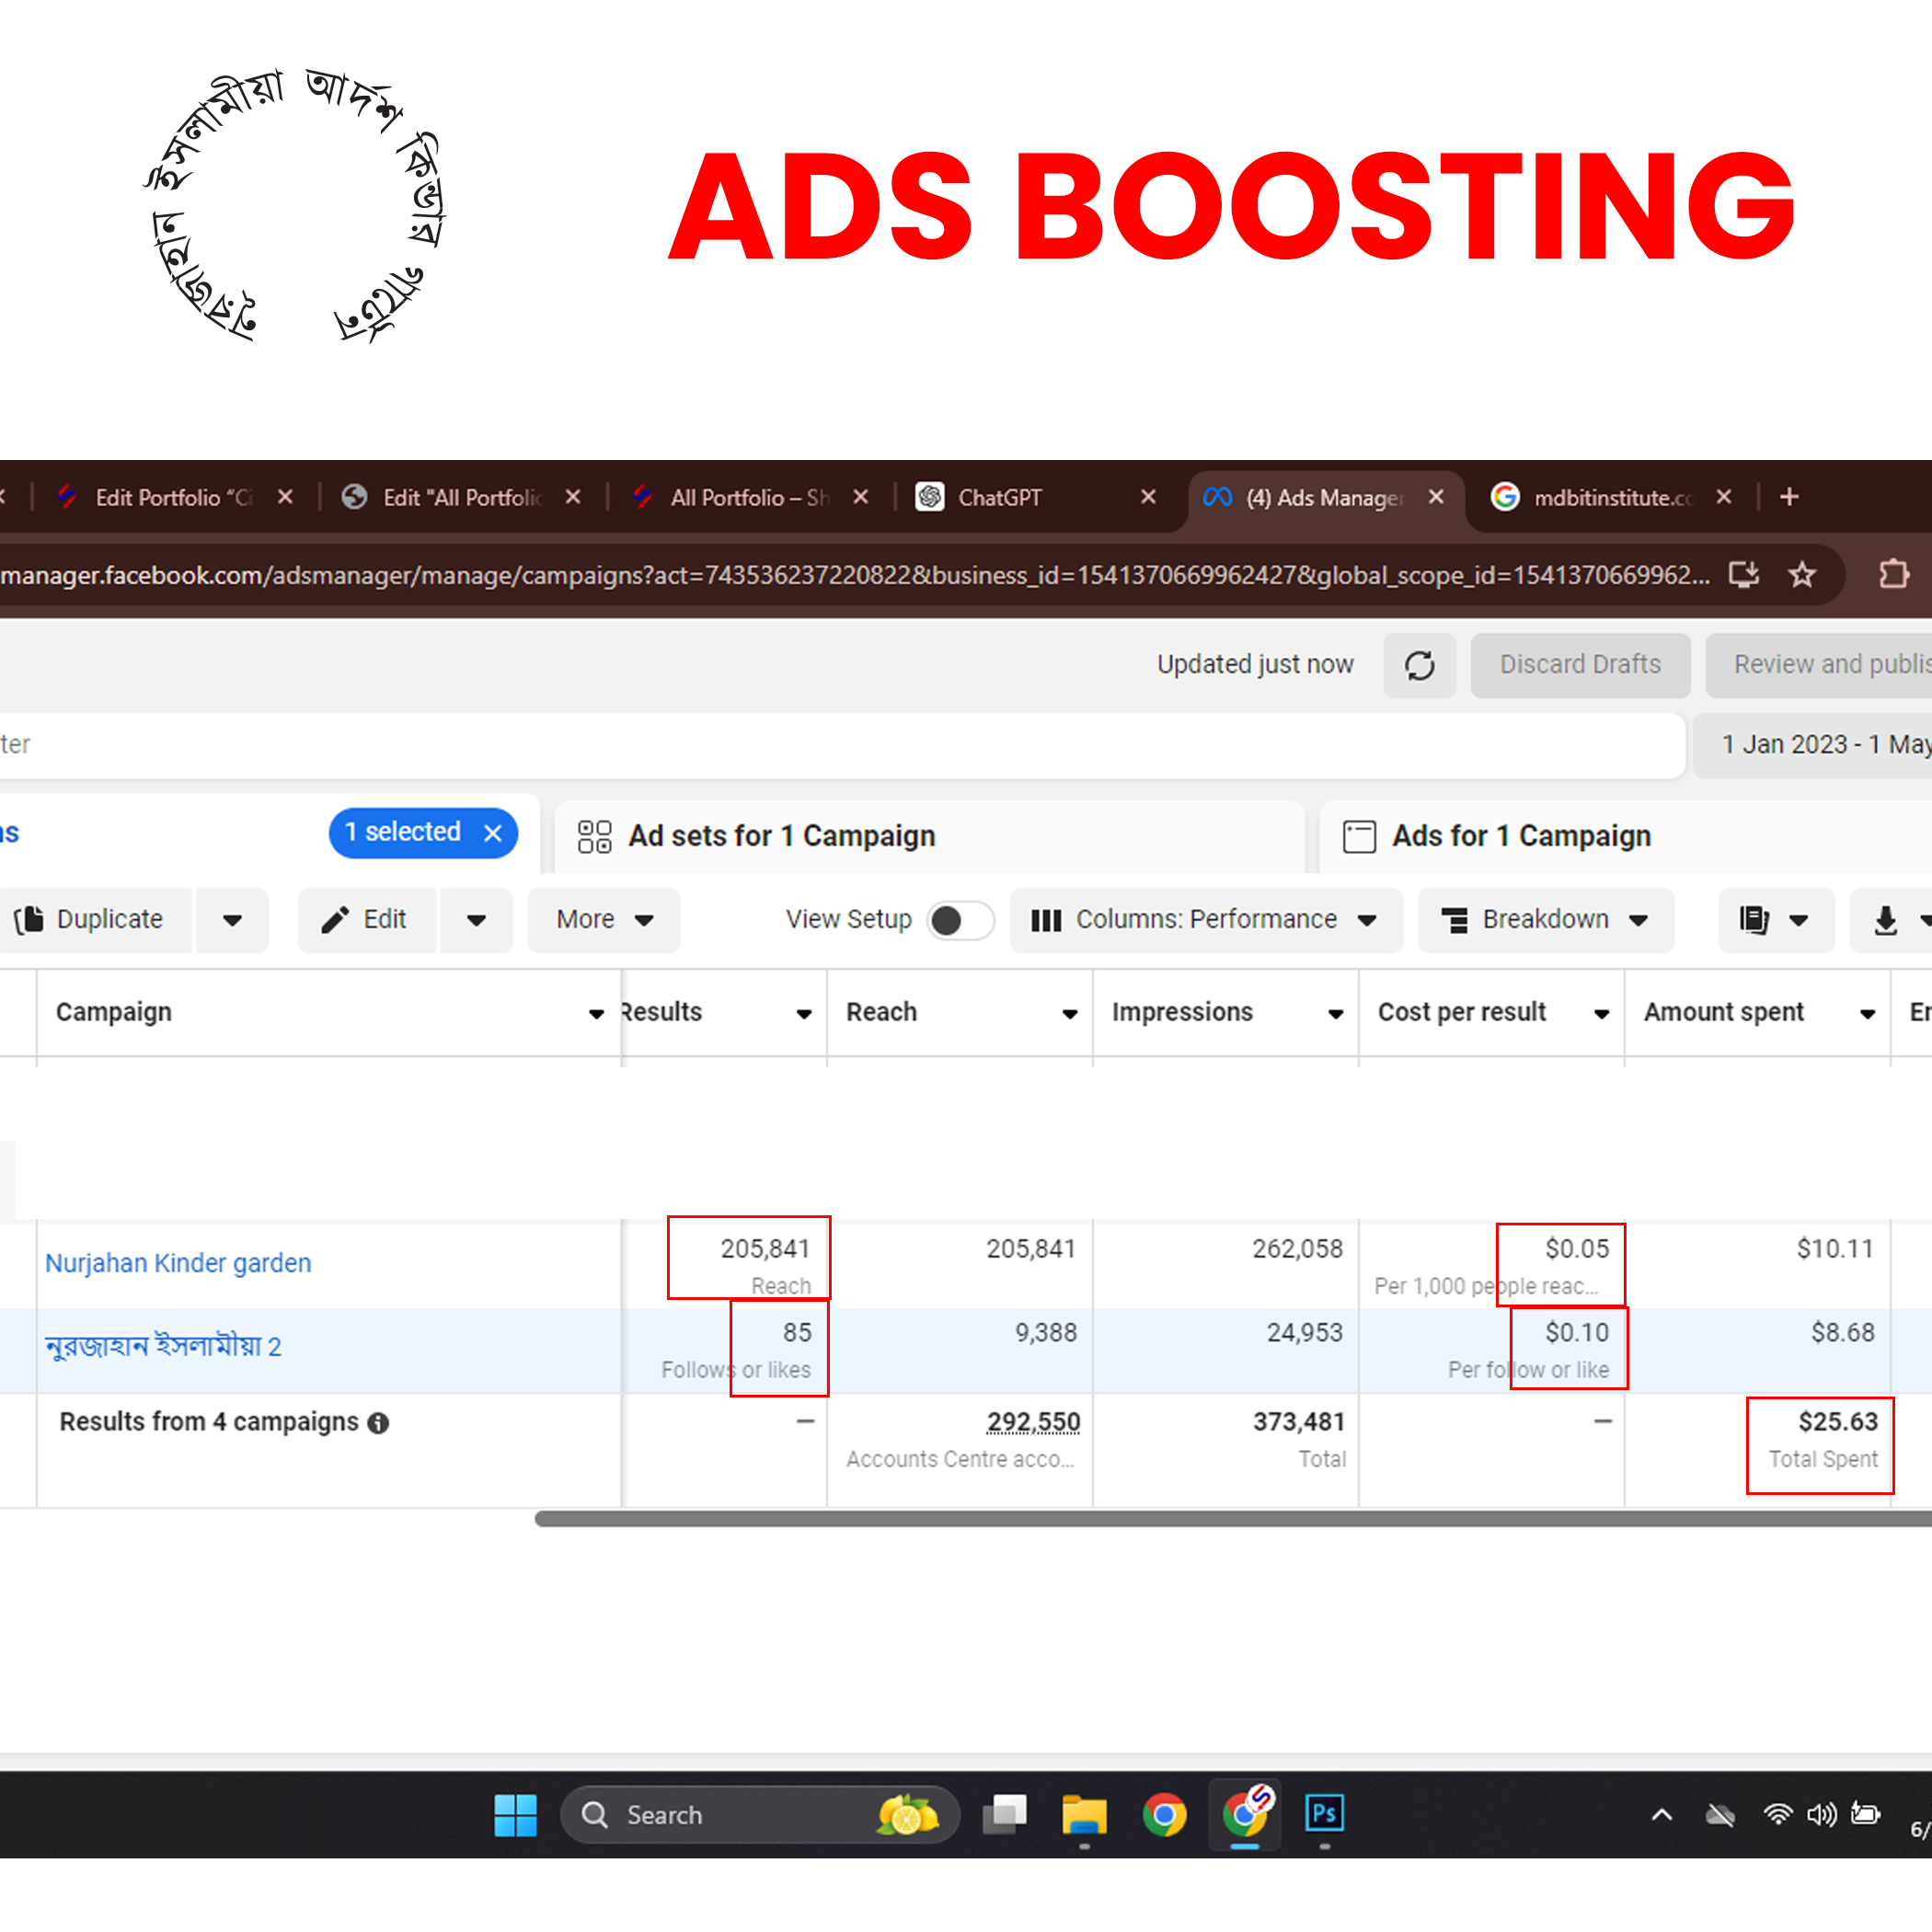
Task: Switch to the ChatGPT browser tab
Action: coord(1000,497)
